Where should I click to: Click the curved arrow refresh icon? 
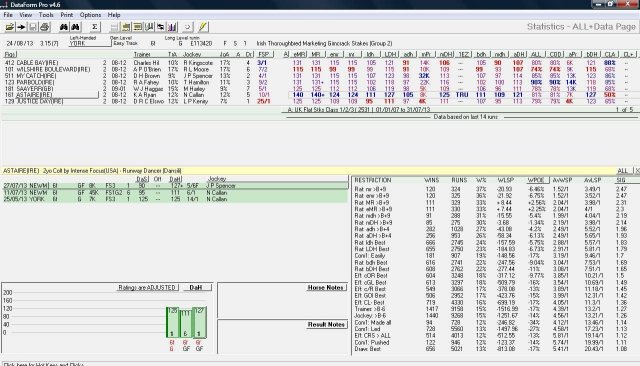tap(187, 27)
